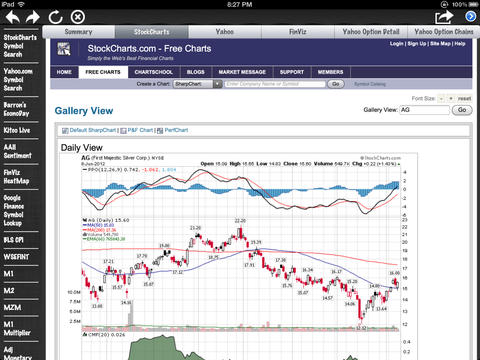This screenshot has height=360, width=480.
Task: Click the Gallery View symbol field
Action: coord(424,110)
